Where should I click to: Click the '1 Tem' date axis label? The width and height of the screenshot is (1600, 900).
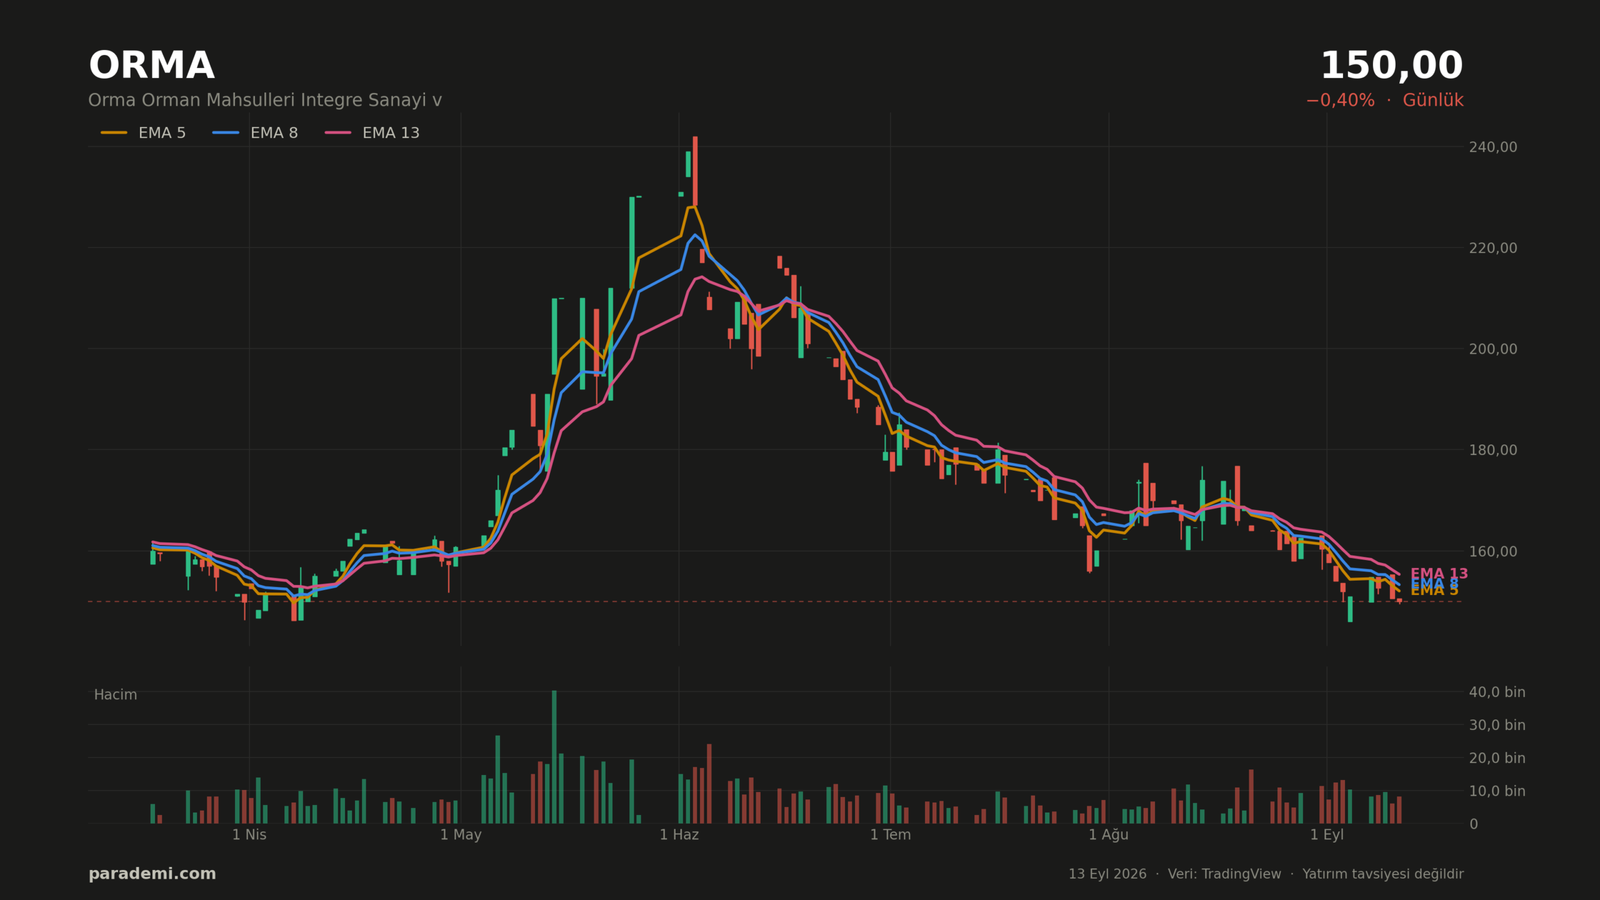click(890, 835)
